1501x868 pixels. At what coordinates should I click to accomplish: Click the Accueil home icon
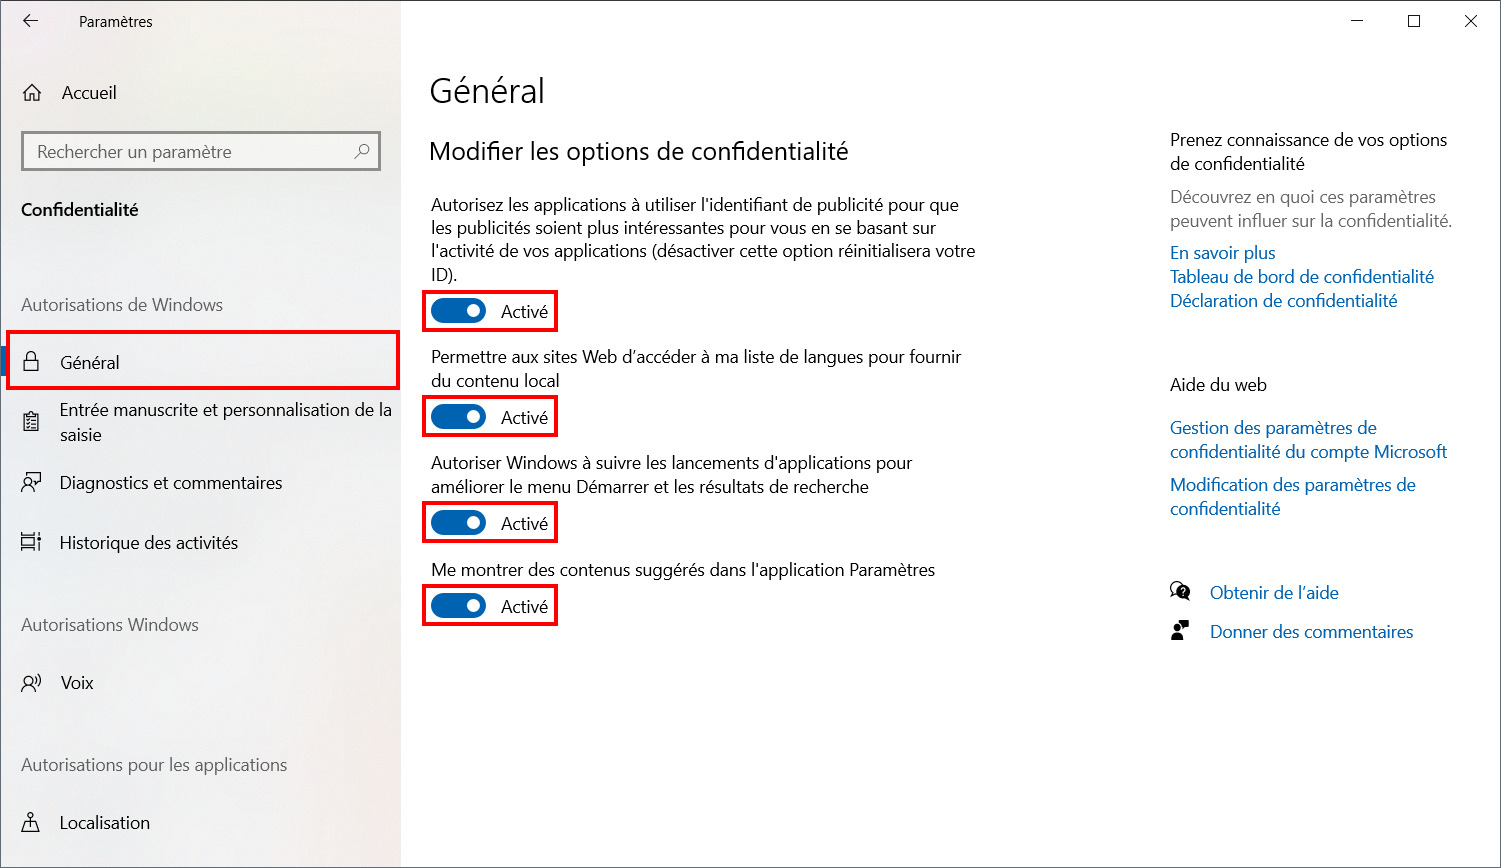pyautogui.click(x=32, y=93)
